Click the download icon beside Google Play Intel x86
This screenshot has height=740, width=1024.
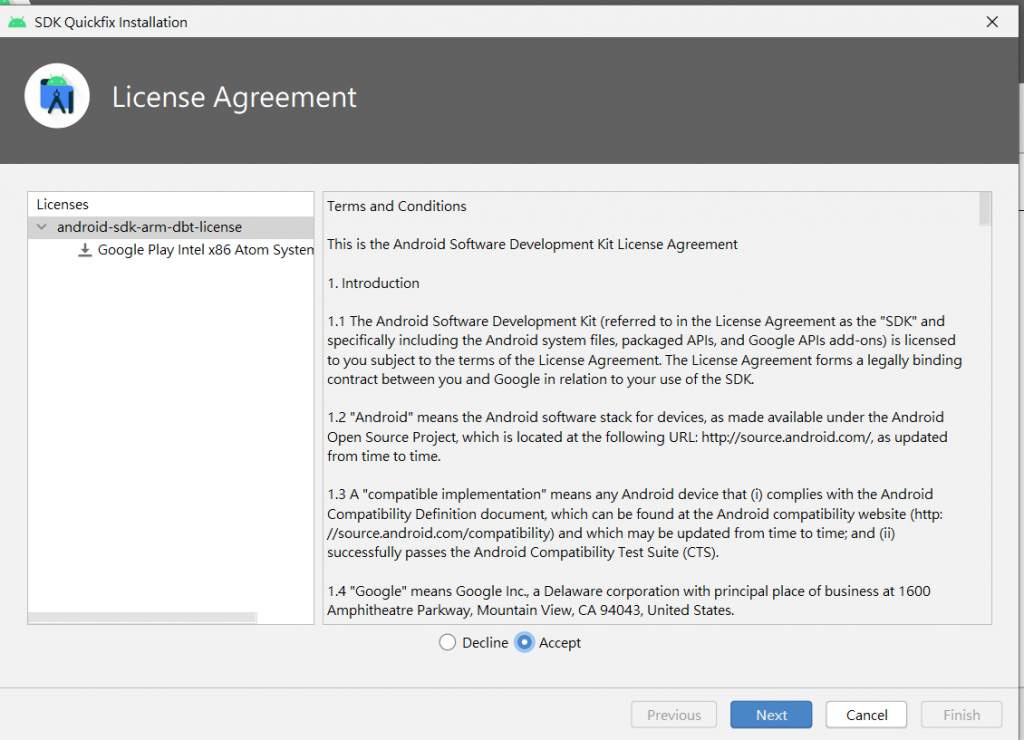point(85,250)
